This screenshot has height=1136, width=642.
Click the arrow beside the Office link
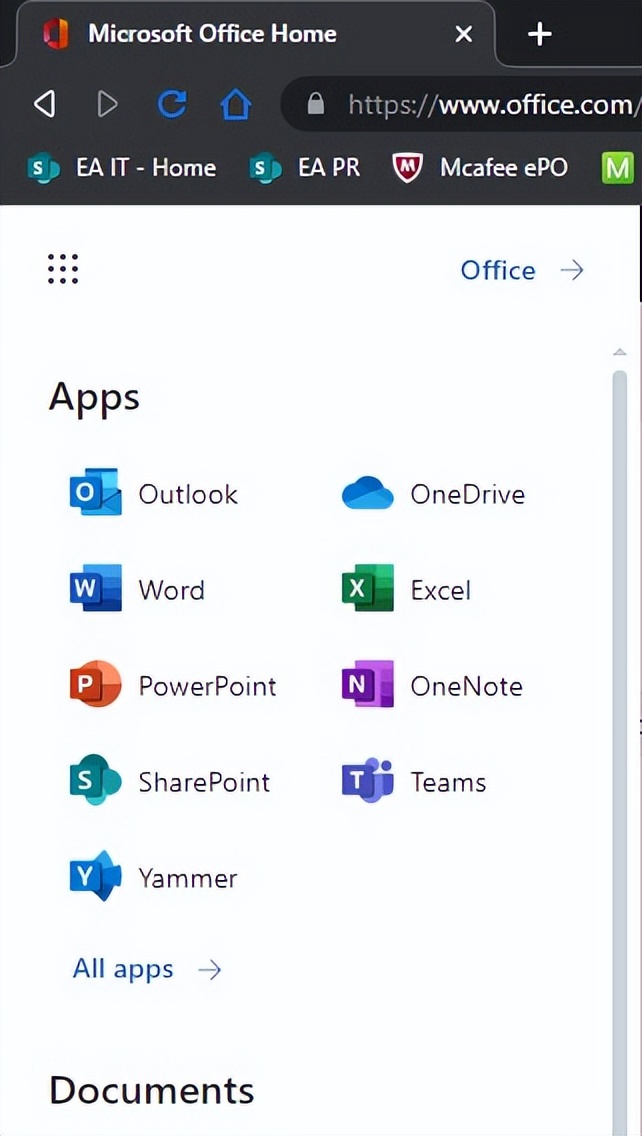572,270
